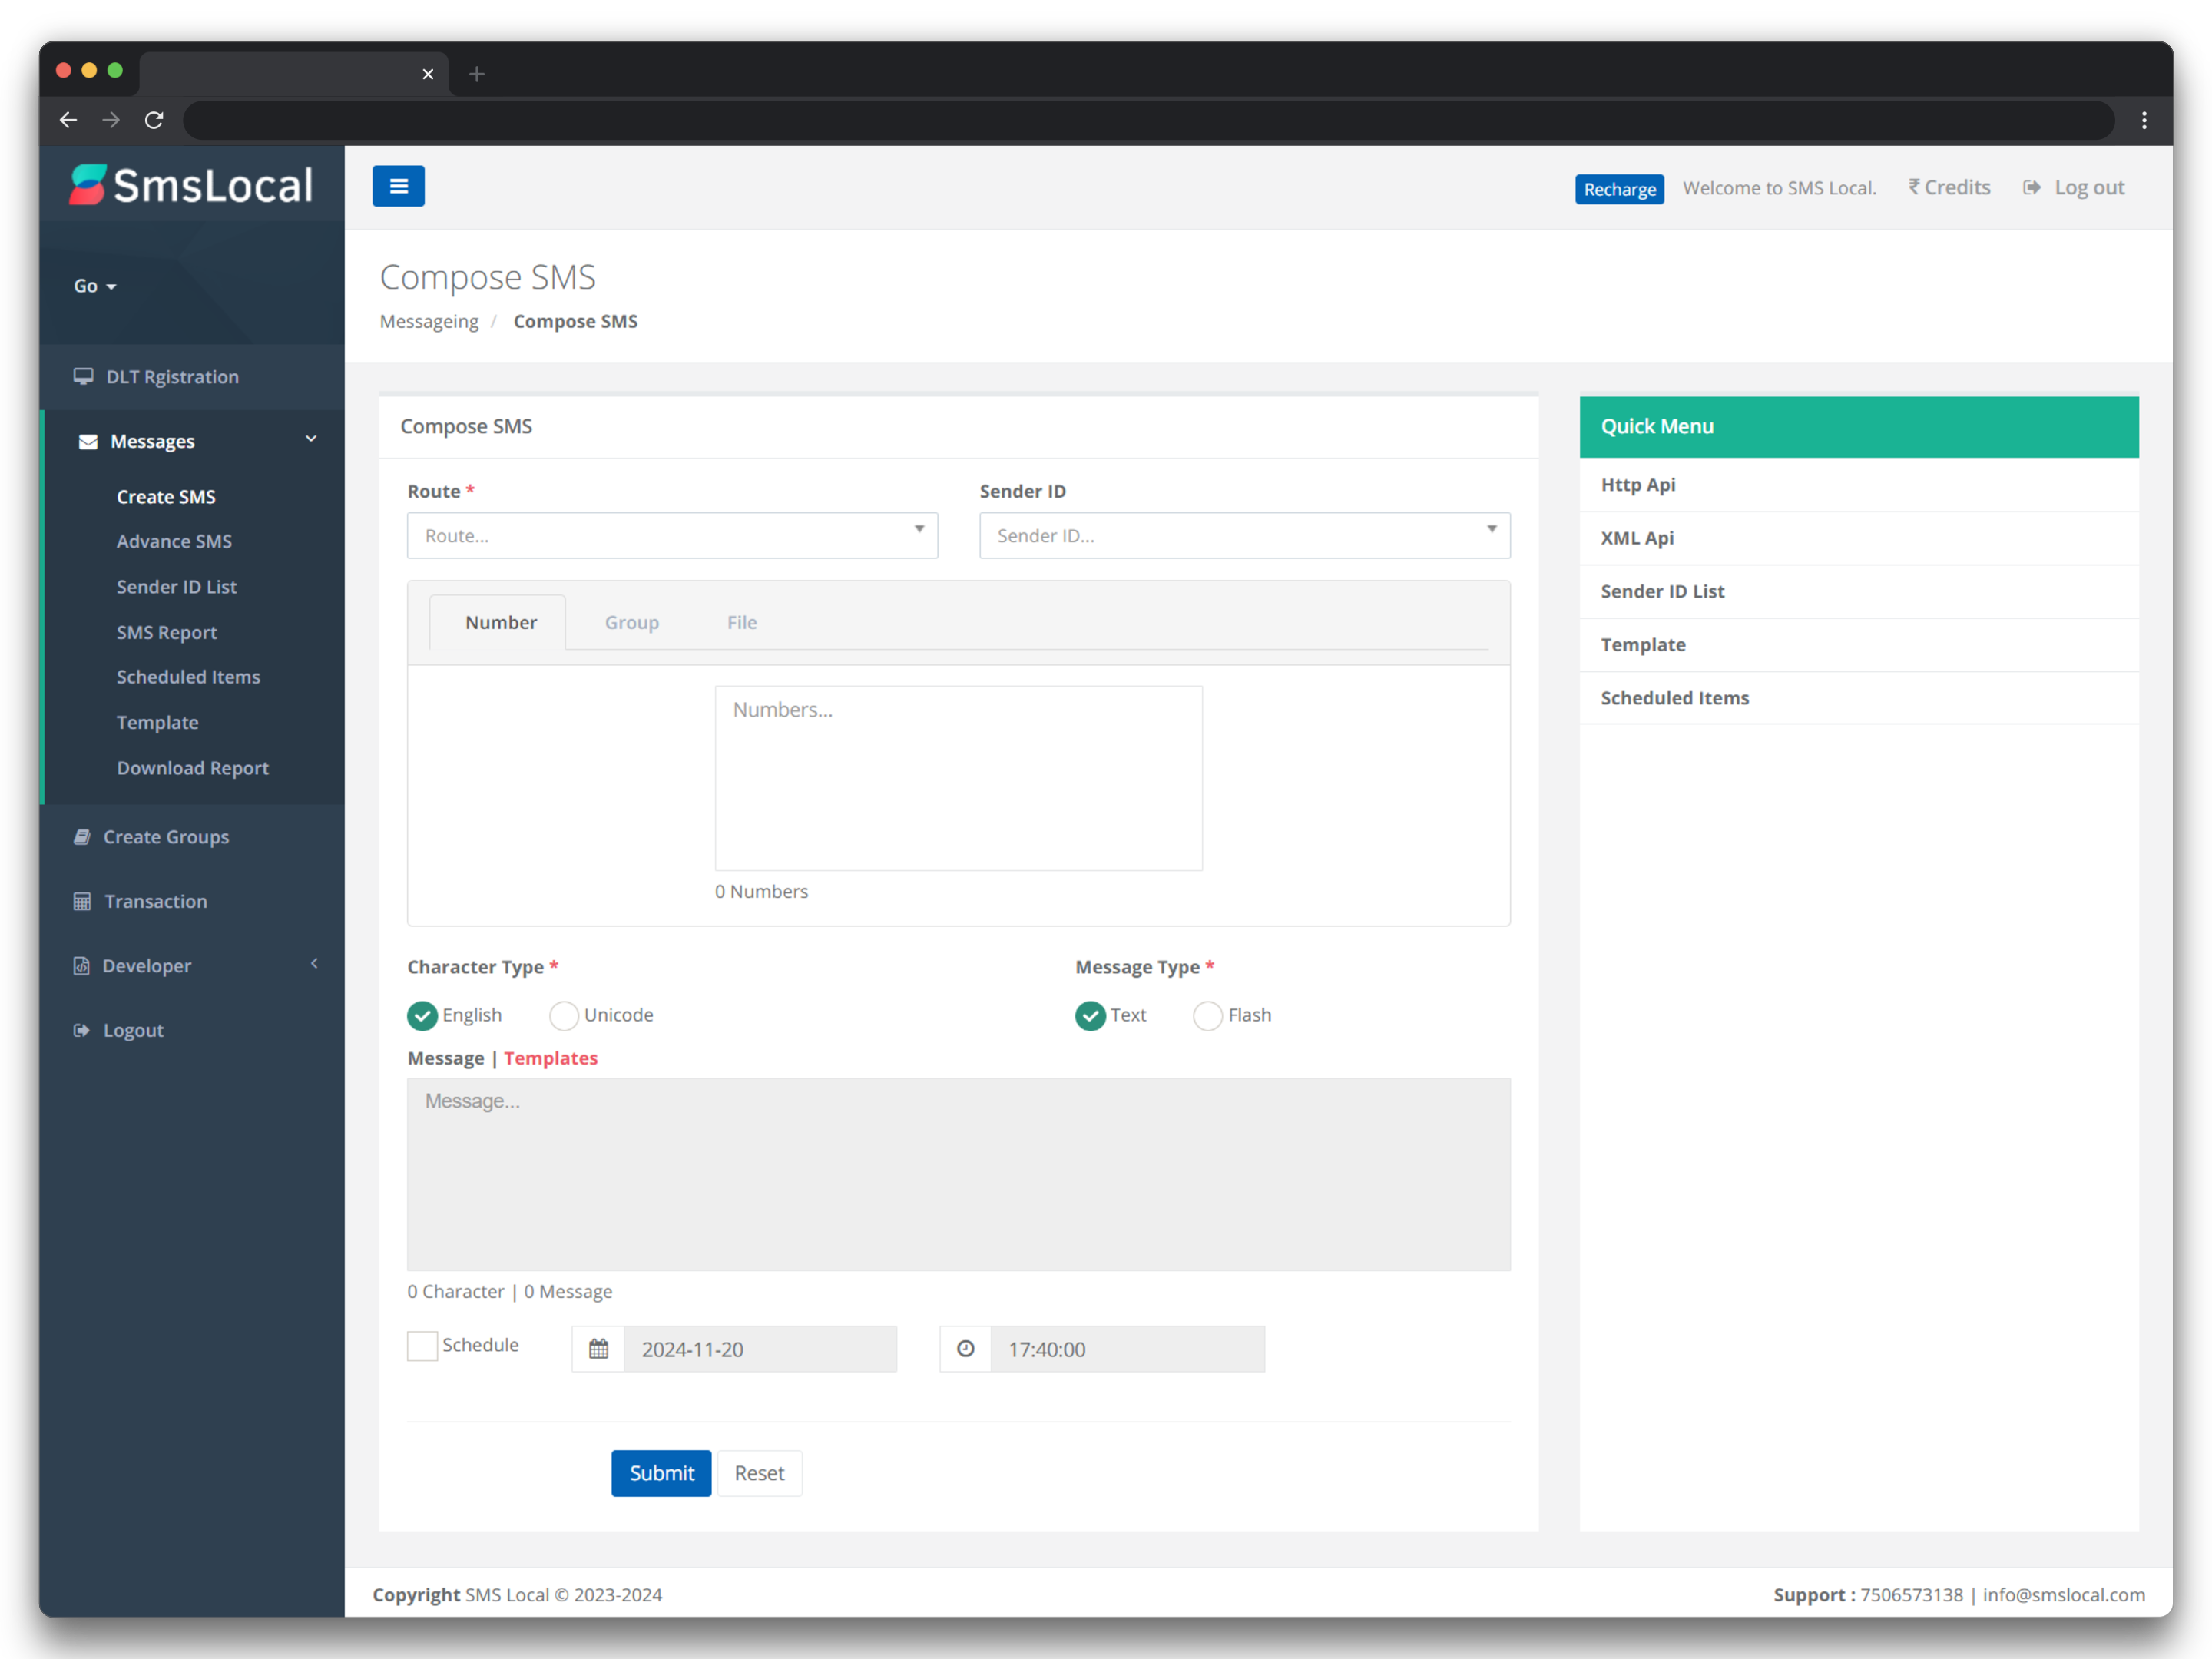Click the browser forward arrow
Screen dimensions: 2212x1659
click(111, 120)
